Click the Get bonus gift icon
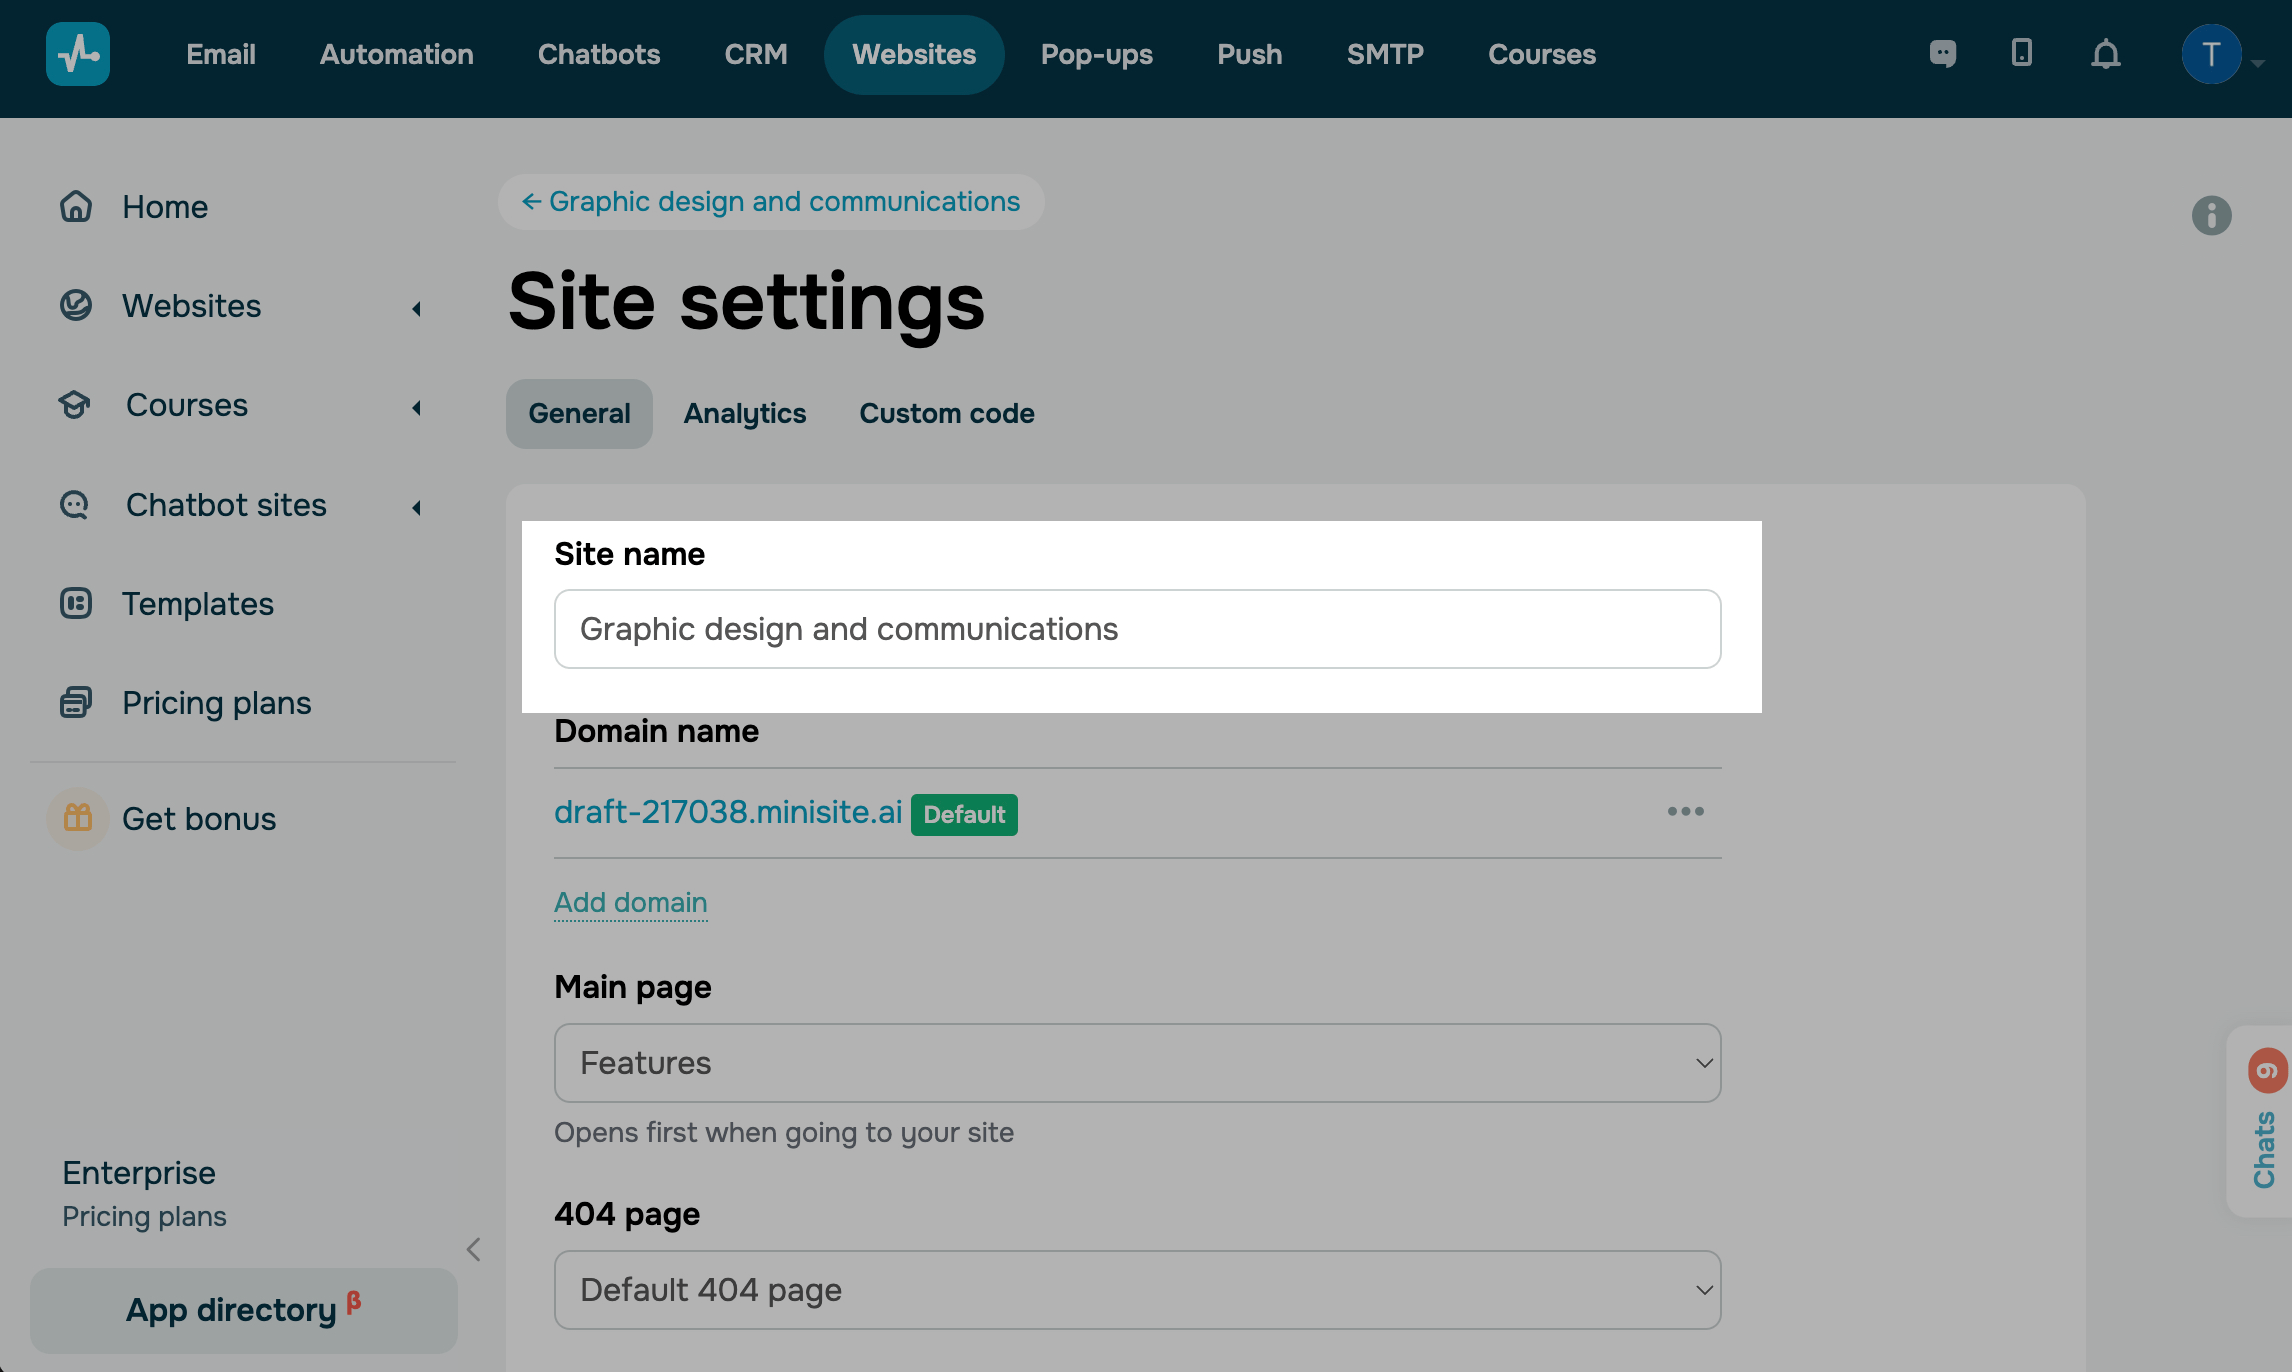This screenshot has height=1372, width=2292. point(77,818)
